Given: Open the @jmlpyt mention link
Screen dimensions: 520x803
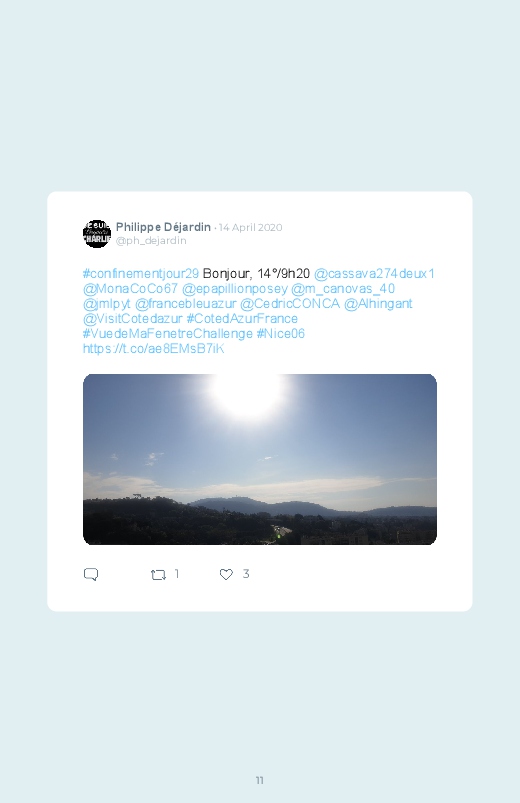Looking at the screenshot, I should click(x=107, y=304).
